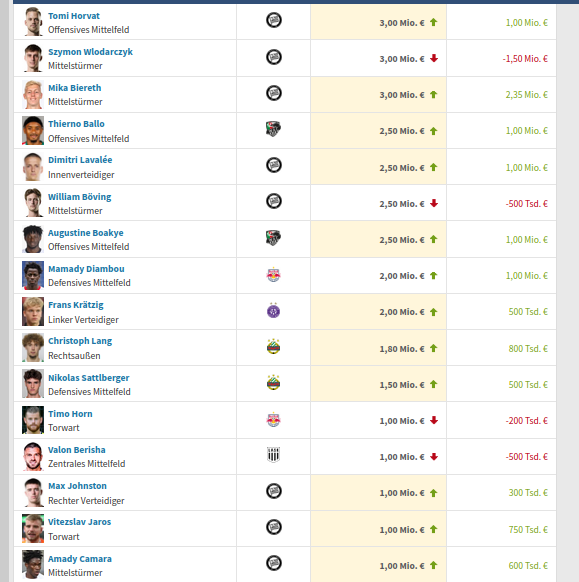Click Rapid crest in Nikolas Sattlberger row

pyautogui.click(x=274, y=382)
